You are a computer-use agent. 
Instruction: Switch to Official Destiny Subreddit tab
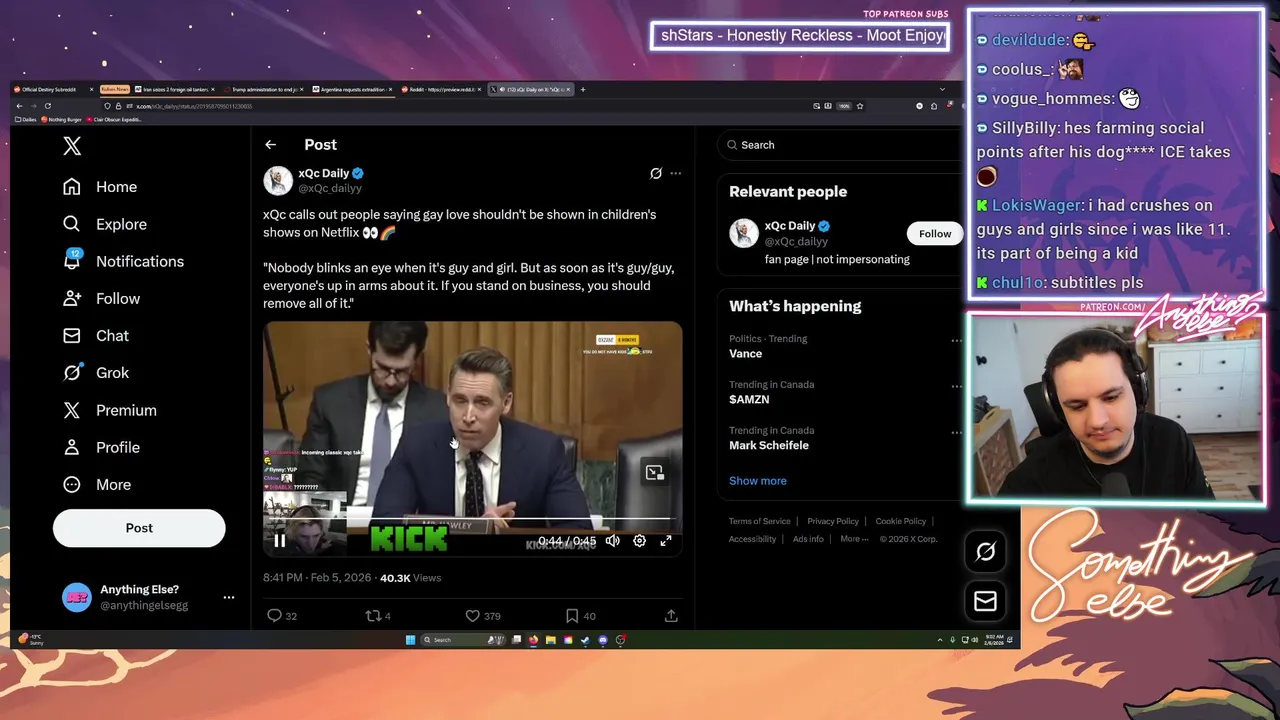click(52, 90)
